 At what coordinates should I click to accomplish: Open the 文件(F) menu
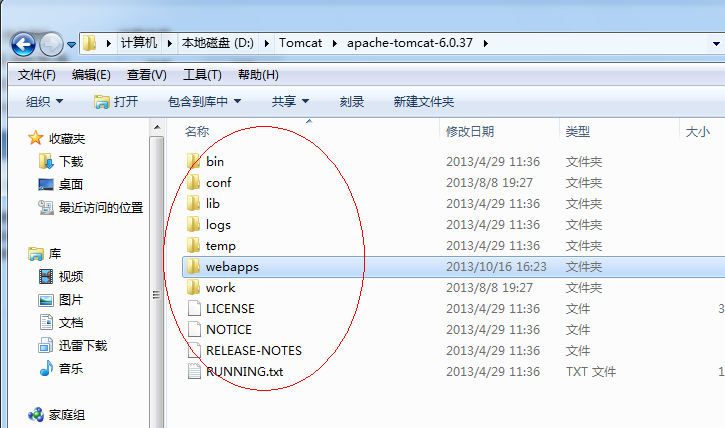pyautogui.click(x=37, y=75)
